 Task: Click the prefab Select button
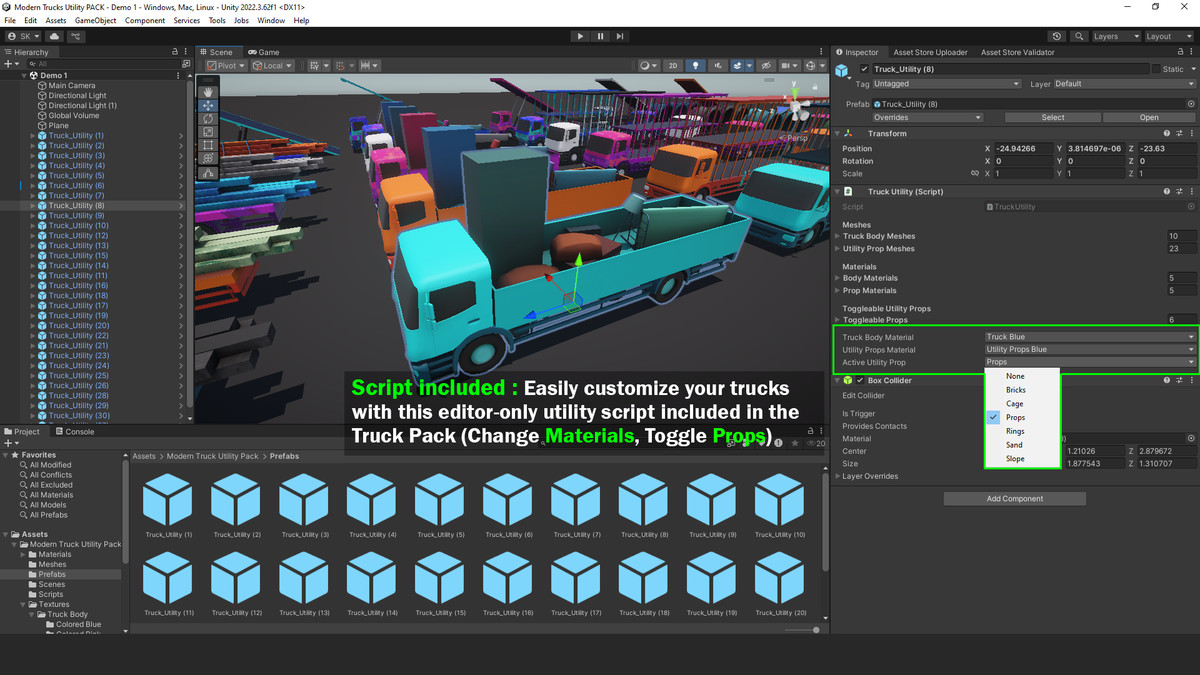[1053, 117]
